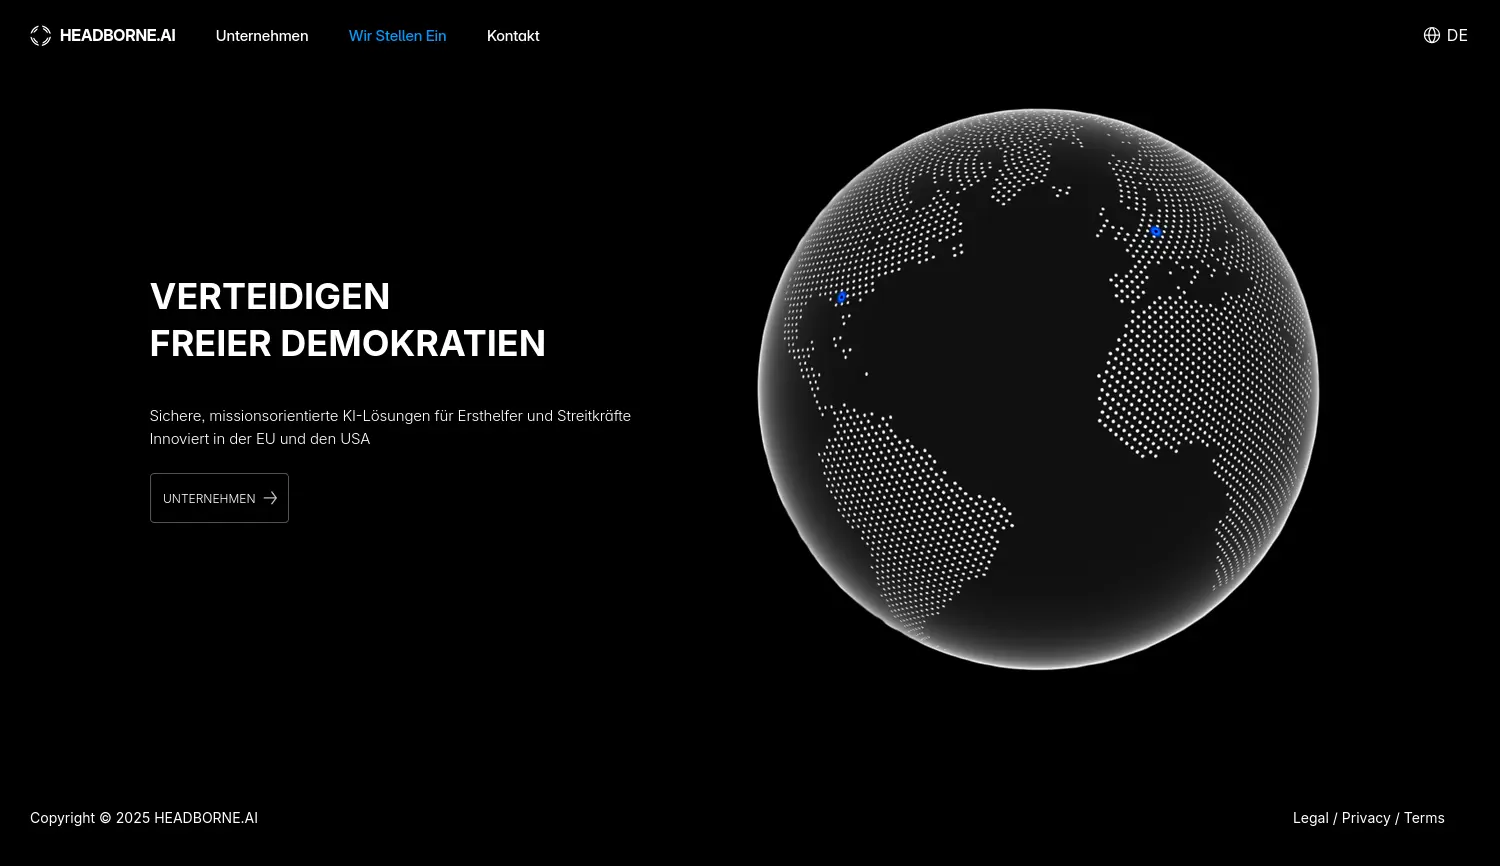
Task: Select 'Wir Stellen Ein' navigation item
Action: point(397,36)
